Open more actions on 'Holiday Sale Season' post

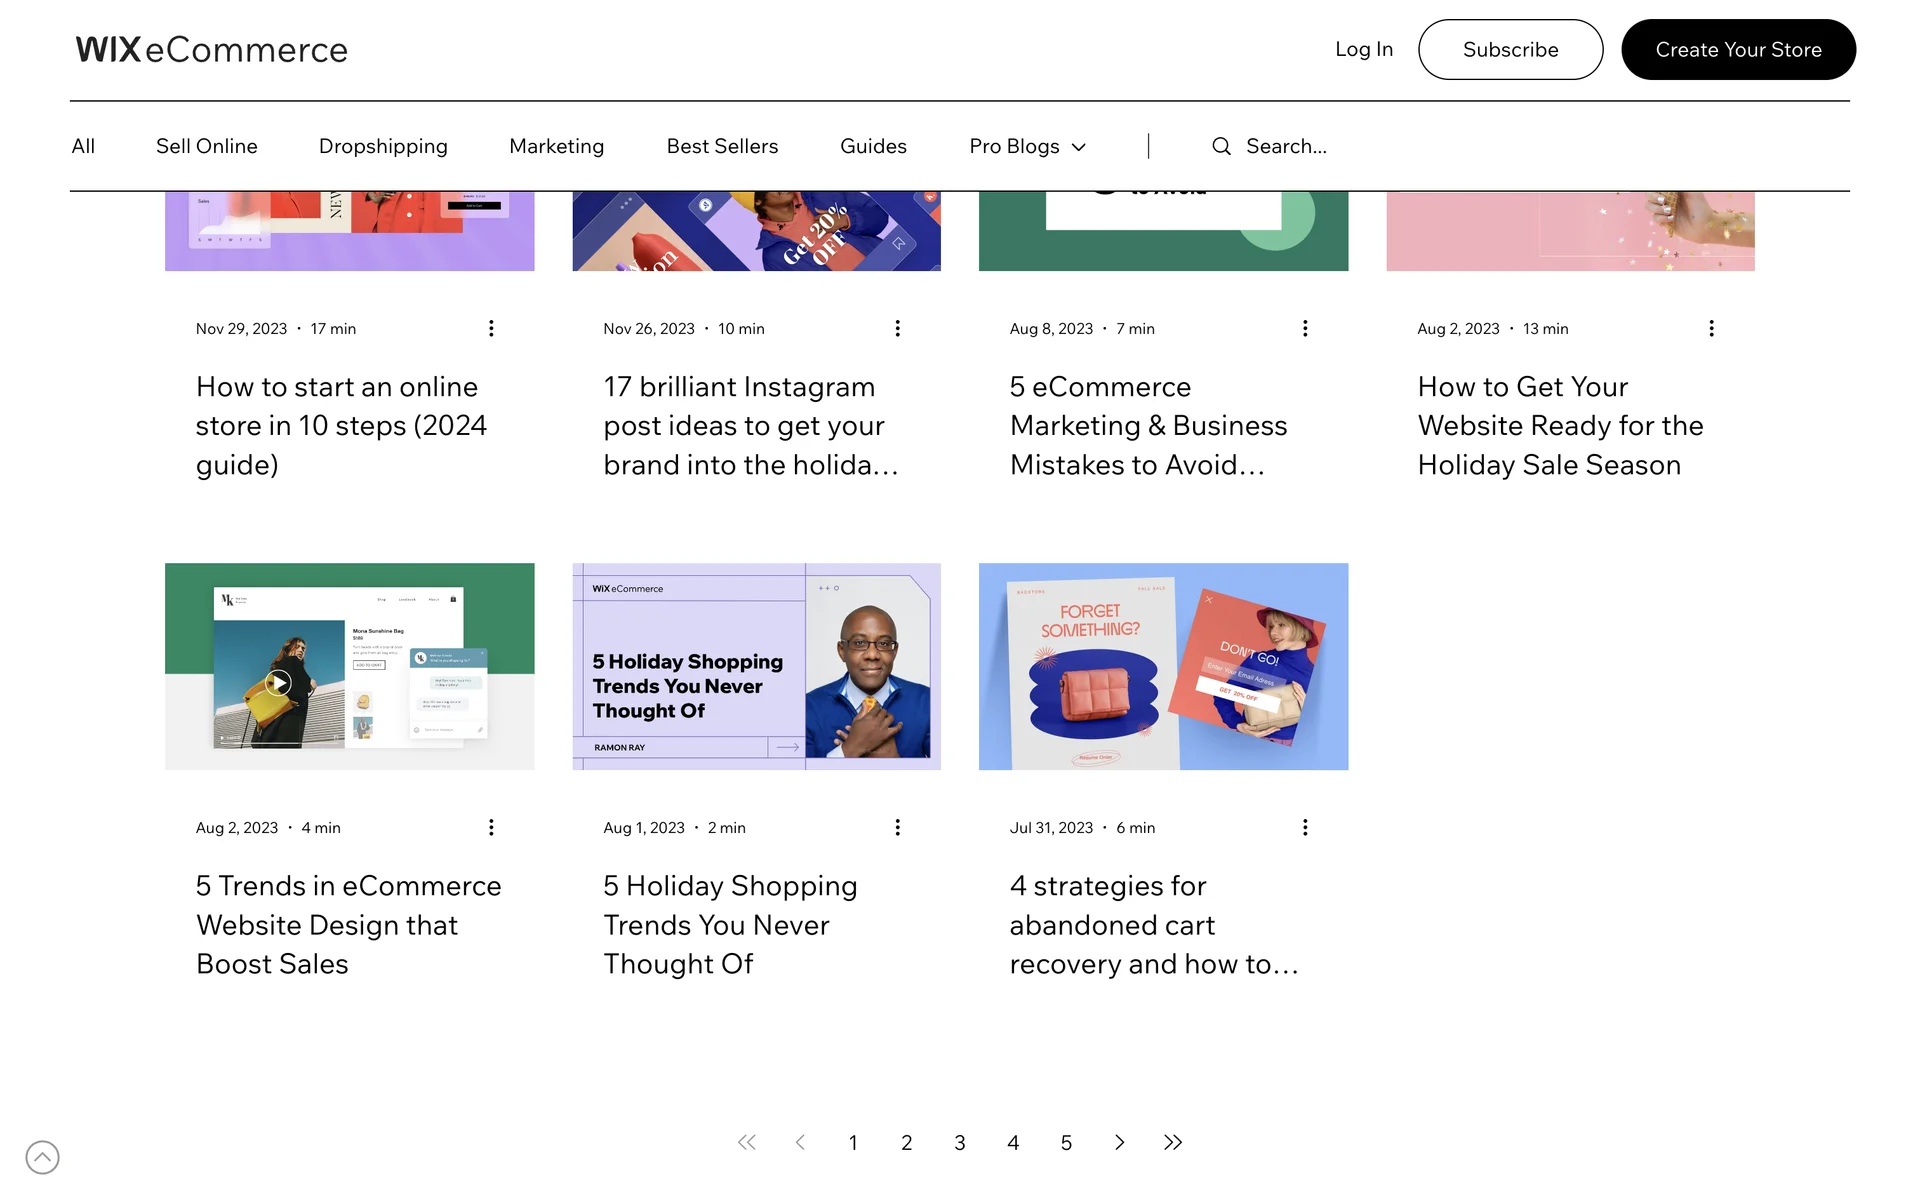point(1711,328)
